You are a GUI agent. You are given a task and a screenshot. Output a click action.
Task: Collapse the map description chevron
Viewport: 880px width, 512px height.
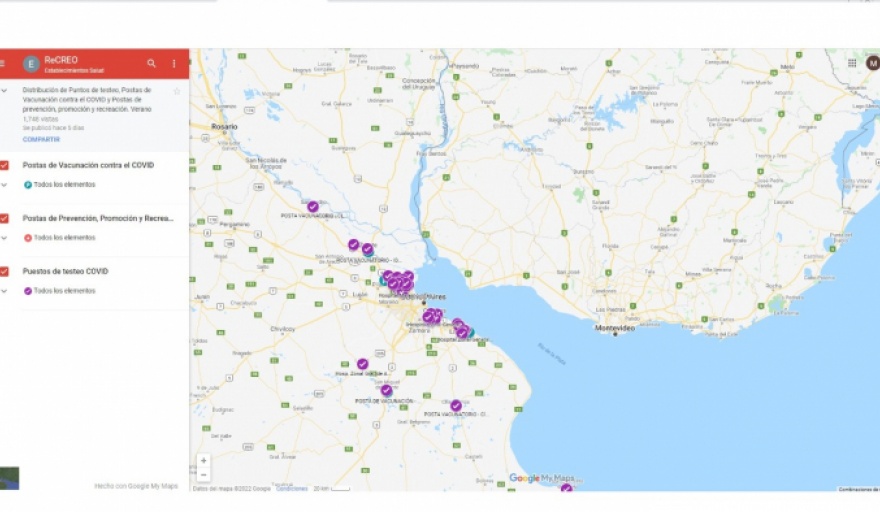4,90
